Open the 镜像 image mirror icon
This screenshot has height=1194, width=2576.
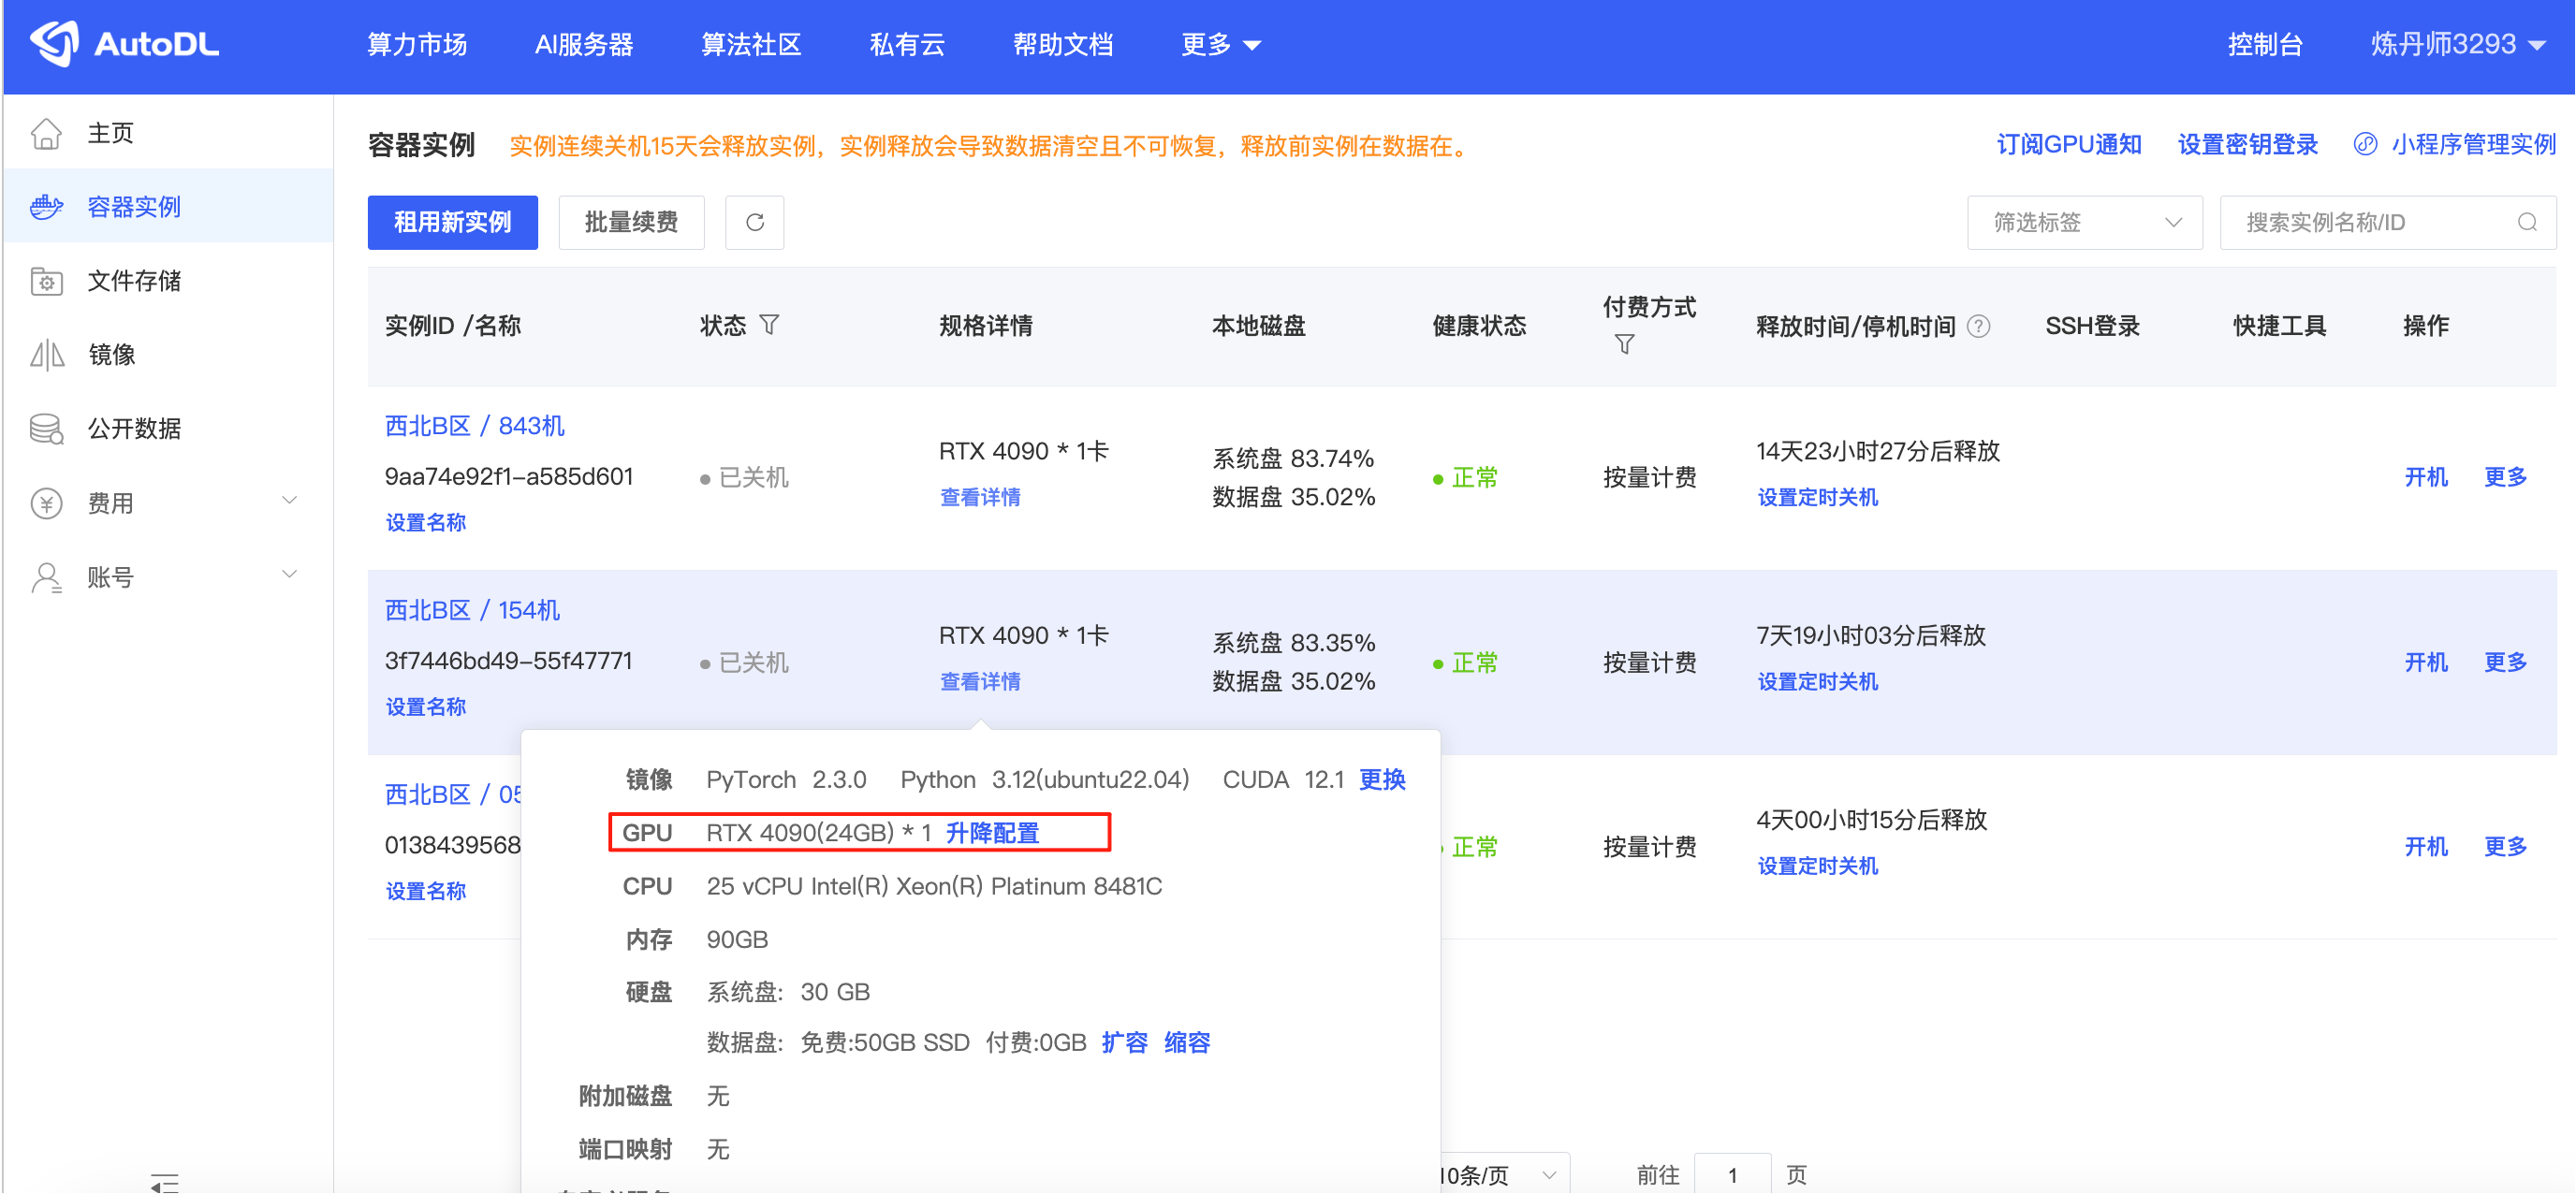pyautogui.click(x=46, y=355)
